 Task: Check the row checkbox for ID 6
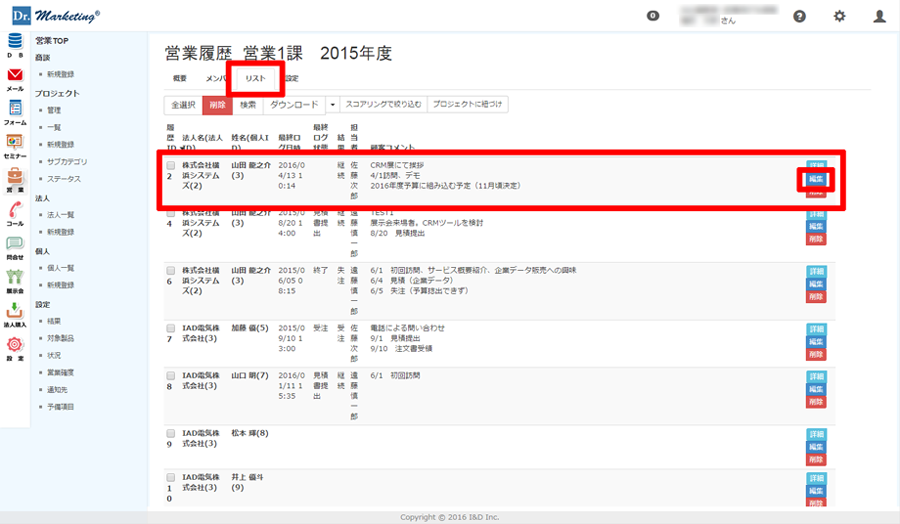tap(171, 271)
